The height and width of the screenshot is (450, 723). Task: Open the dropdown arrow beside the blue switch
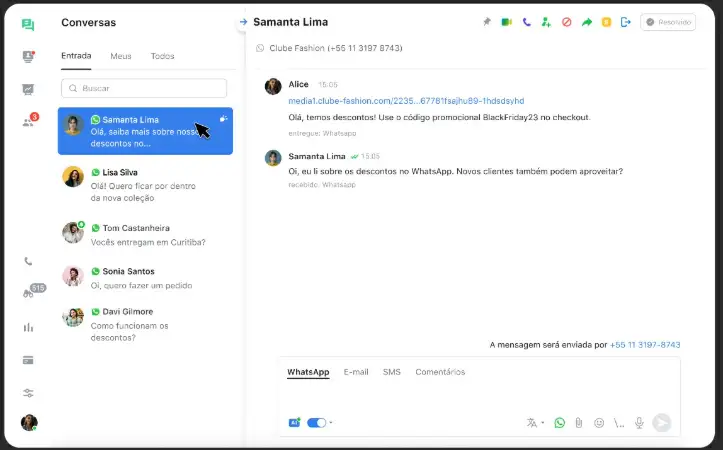point(331,423)
